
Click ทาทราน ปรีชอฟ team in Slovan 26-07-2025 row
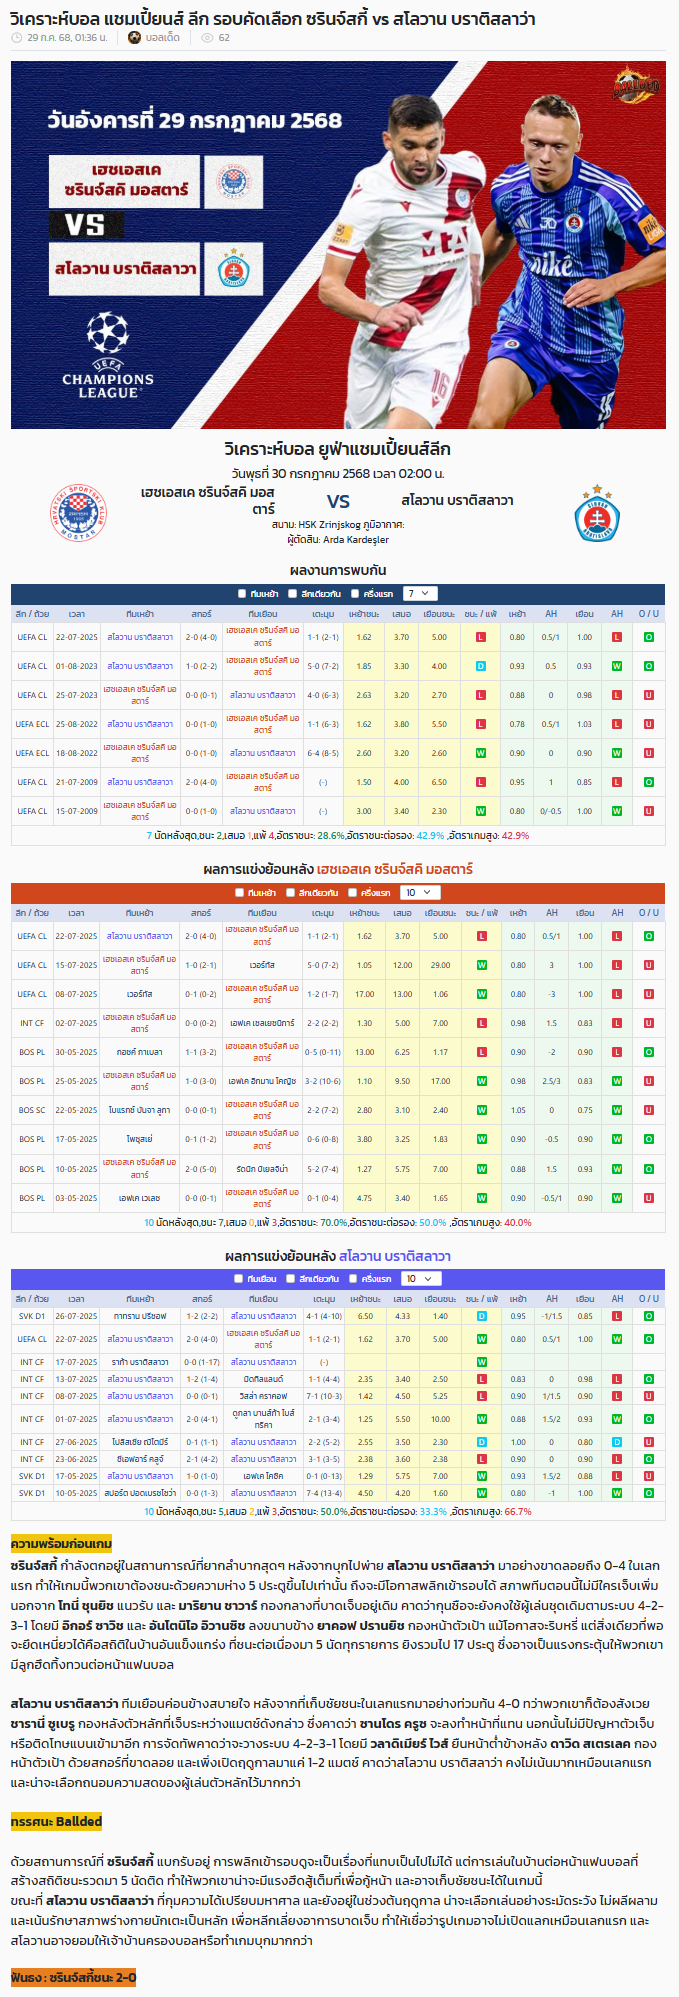click(140, 1316)
